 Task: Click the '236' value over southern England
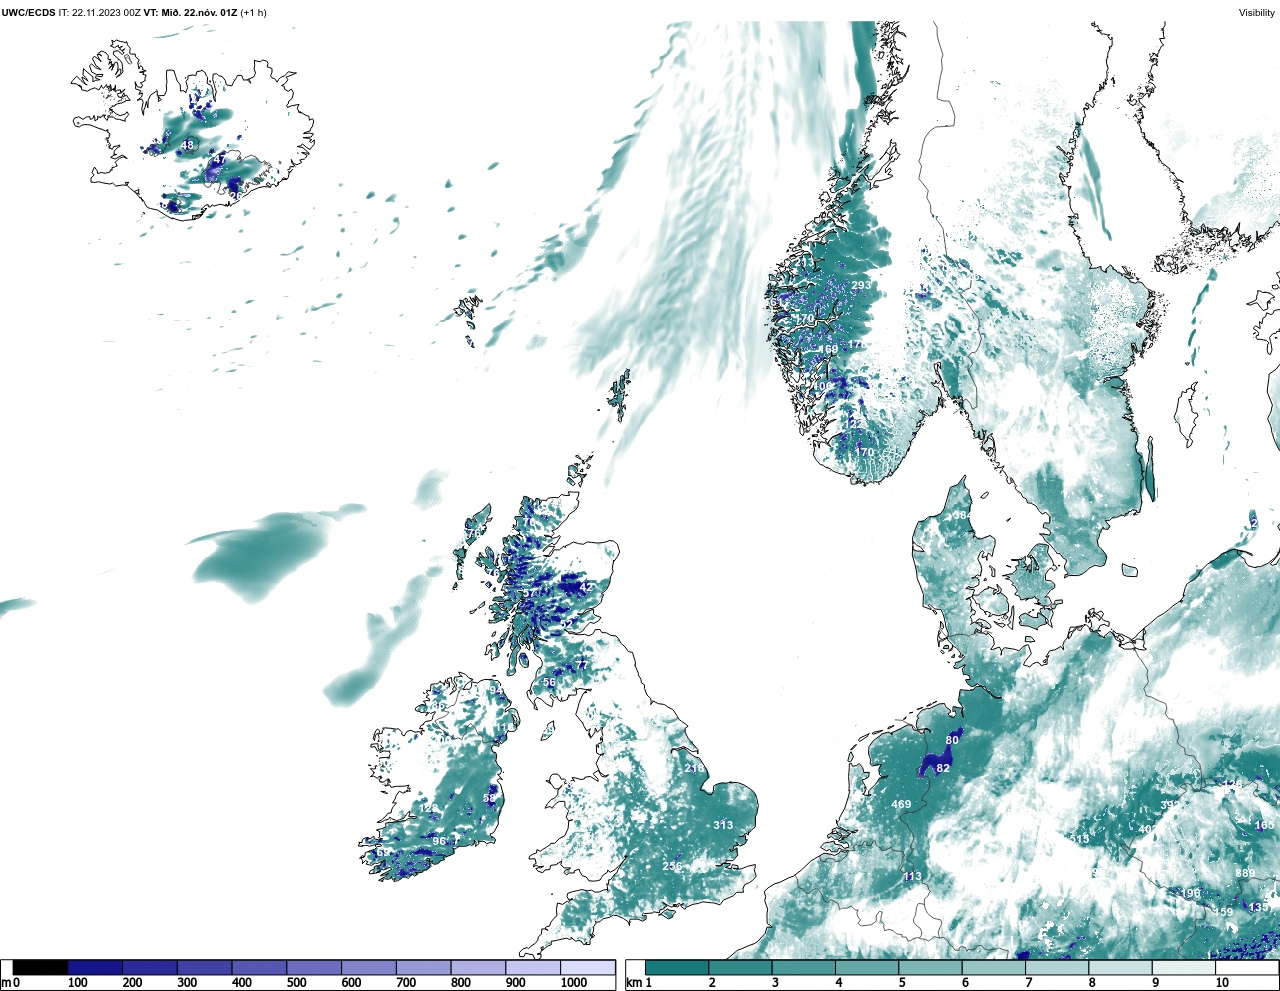click(x=672, y=867)
